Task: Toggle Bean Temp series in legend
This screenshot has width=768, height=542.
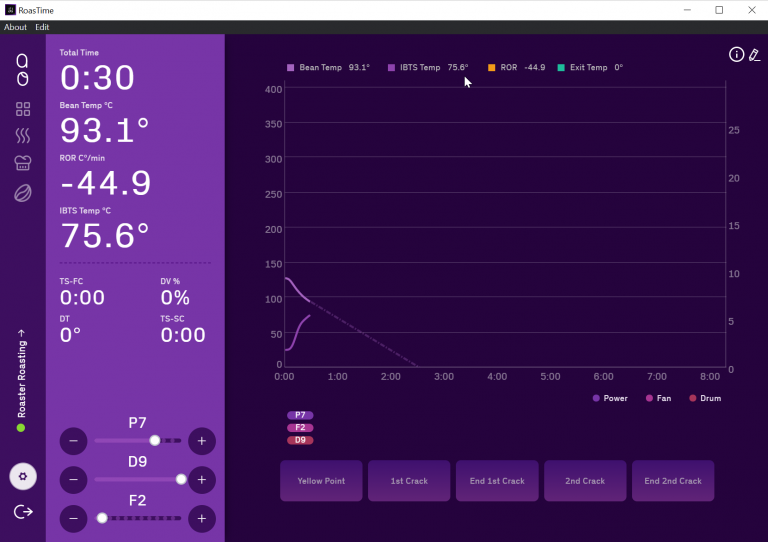Action: 328,68
